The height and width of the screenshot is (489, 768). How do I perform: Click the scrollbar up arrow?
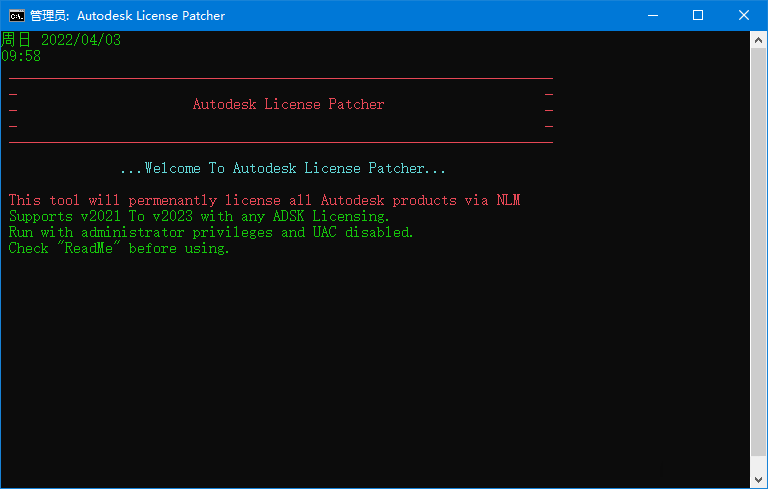(758, 39)
